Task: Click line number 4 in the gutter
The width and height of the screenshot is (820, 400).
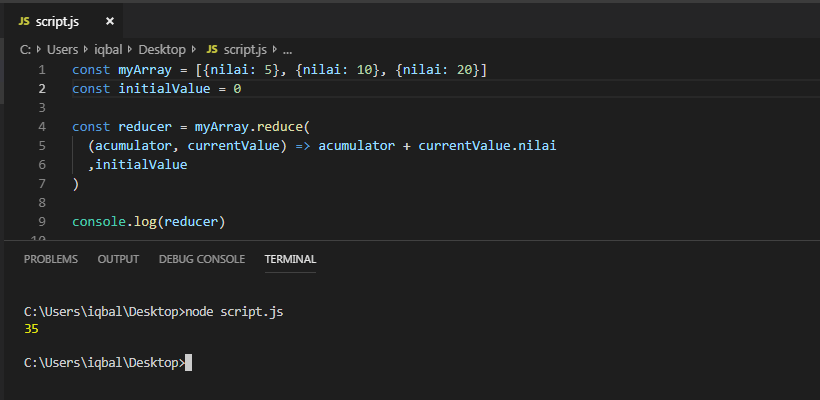Action: pyautogui.click(x=41, y=127)
